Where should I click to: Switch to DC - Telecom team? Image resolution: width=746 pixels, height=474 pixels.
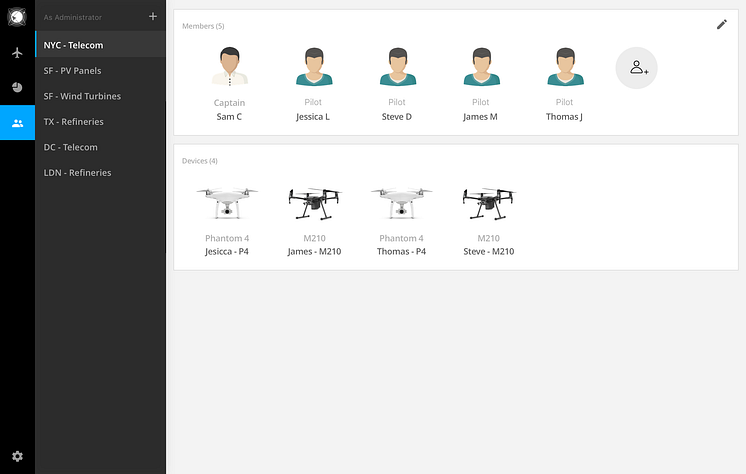[100, 147]
